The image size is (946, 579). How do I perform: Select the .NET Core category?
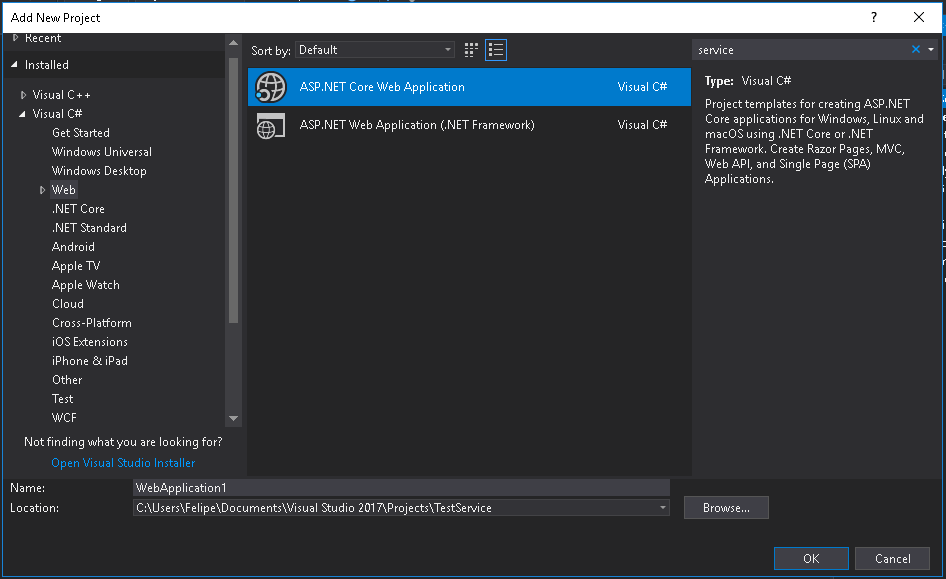click(x=78, y=208)
